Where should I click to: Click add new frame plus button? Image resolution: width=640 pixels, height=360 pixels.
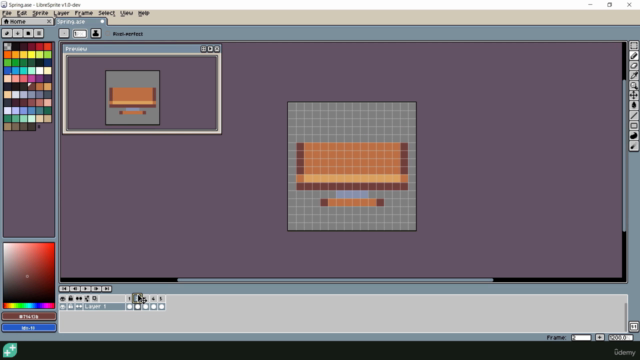(x=600, y=338)
